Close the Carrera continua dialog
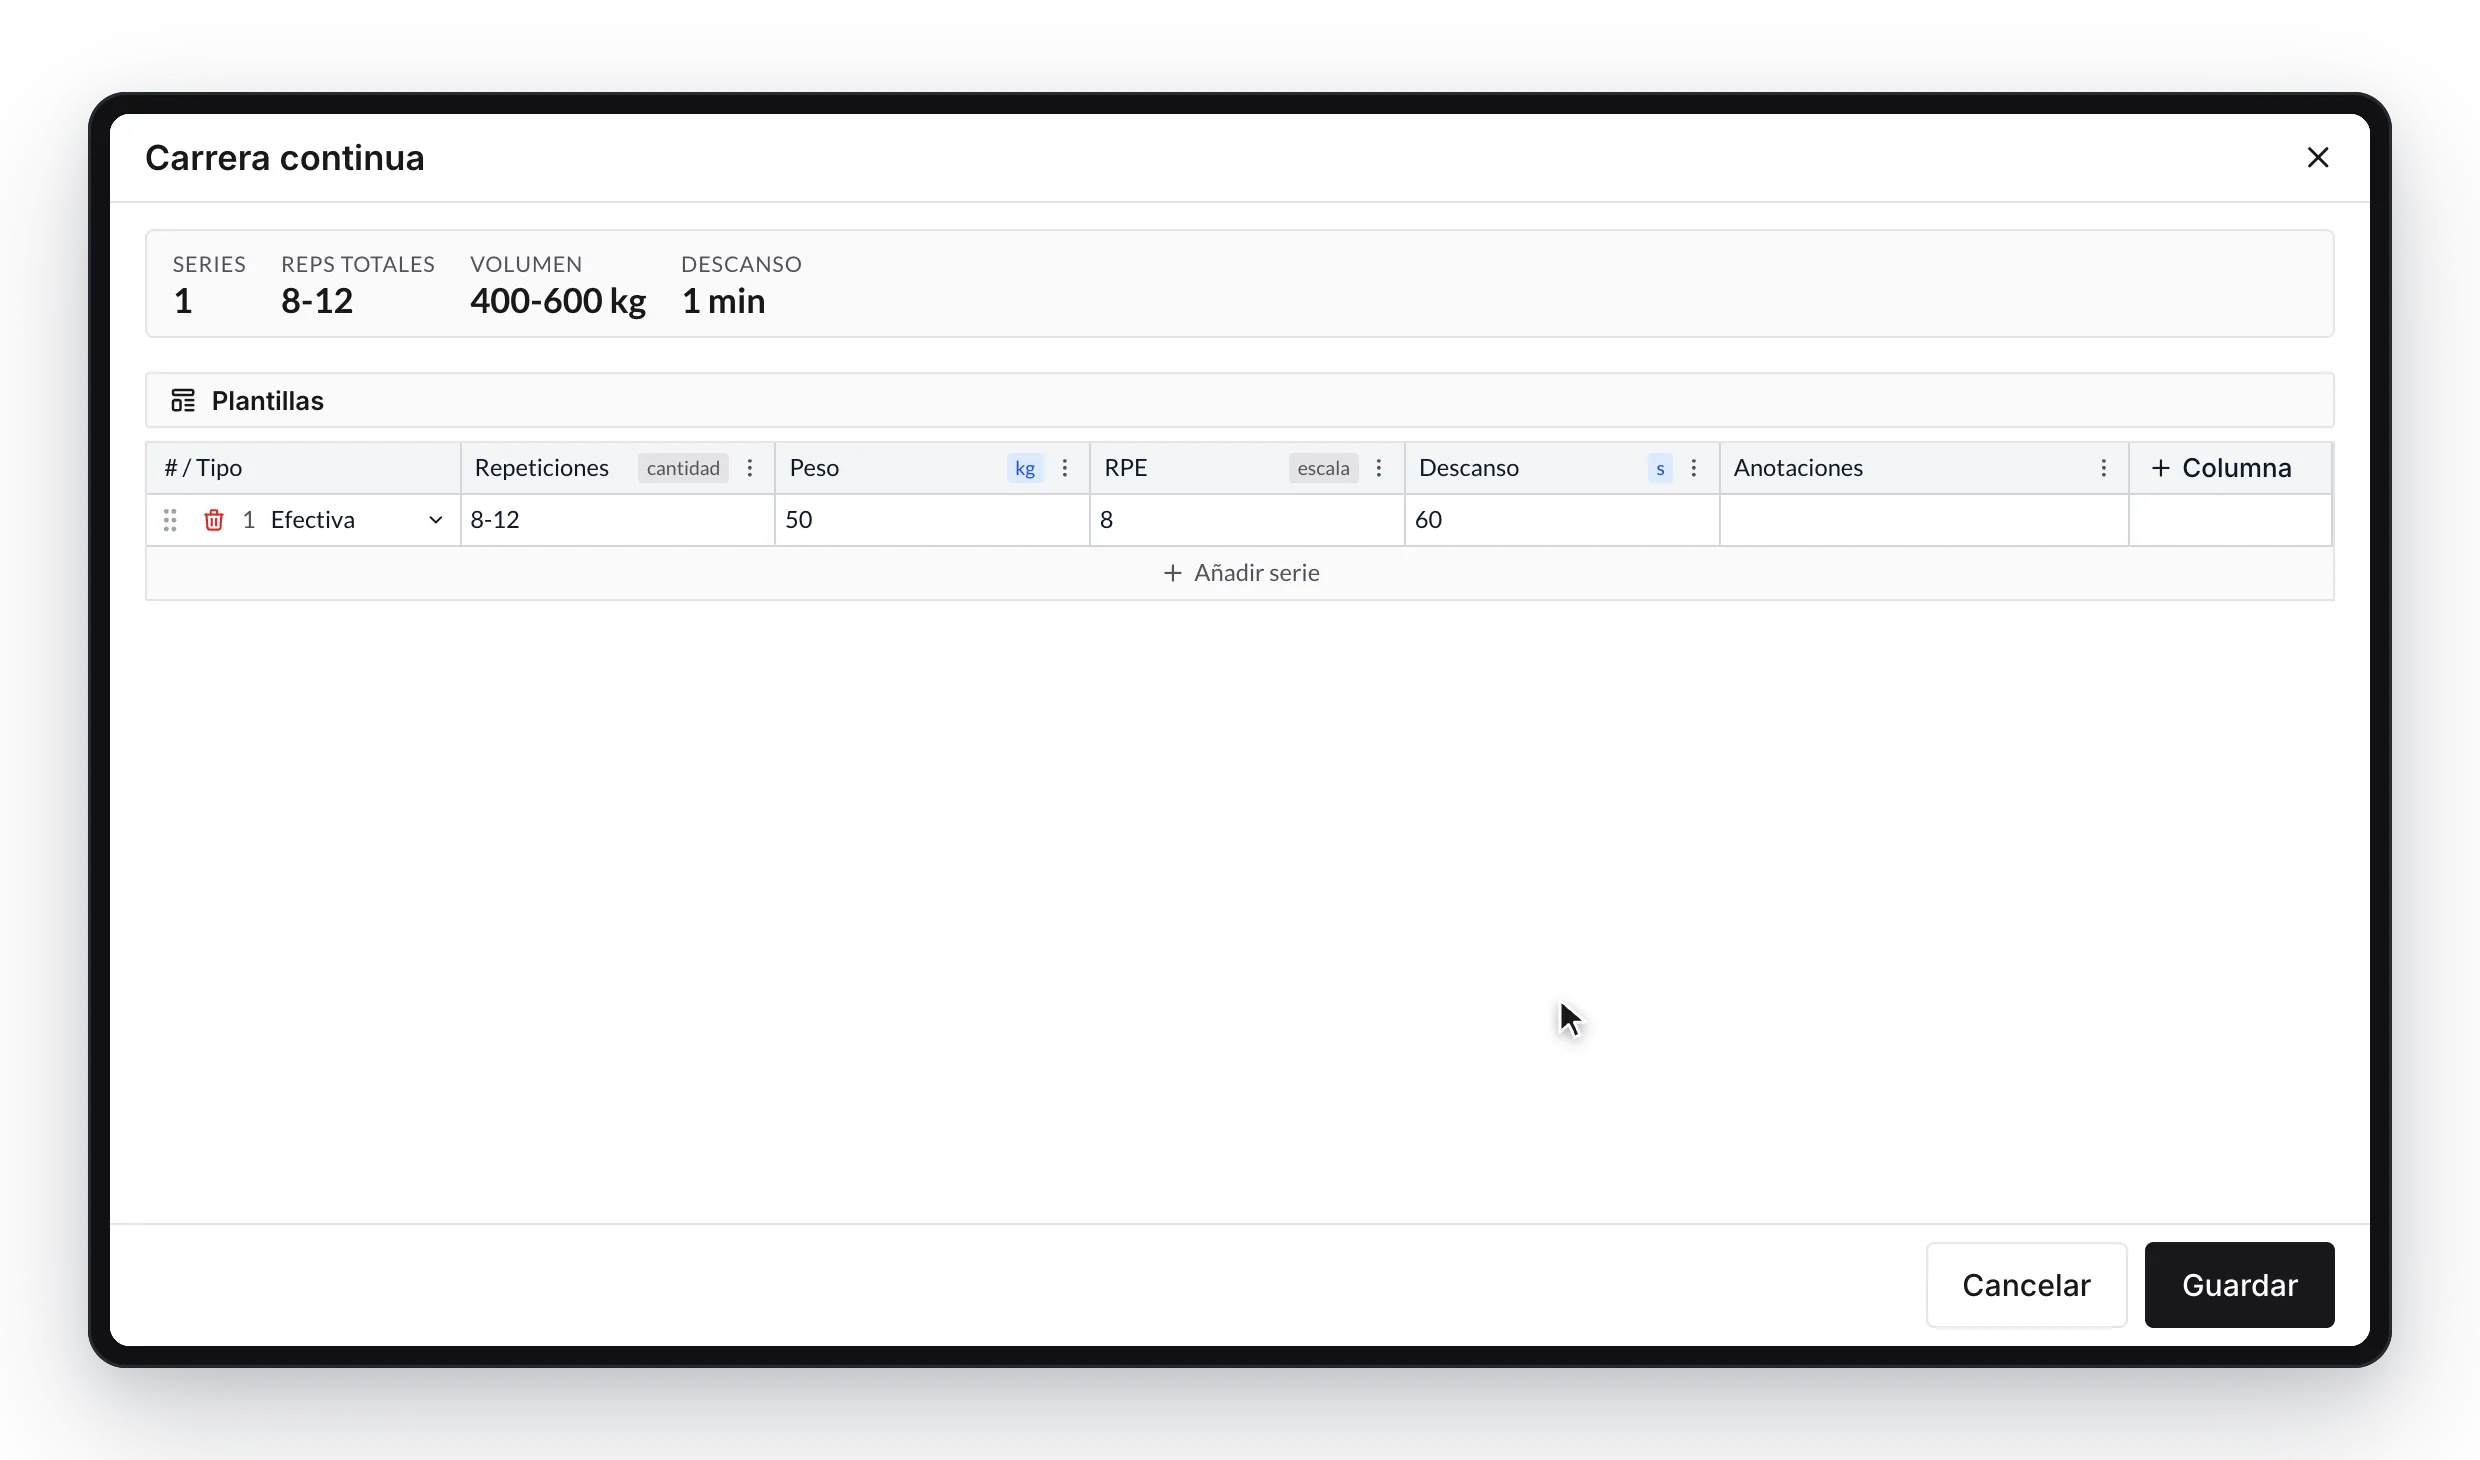 pos(2318,158)
